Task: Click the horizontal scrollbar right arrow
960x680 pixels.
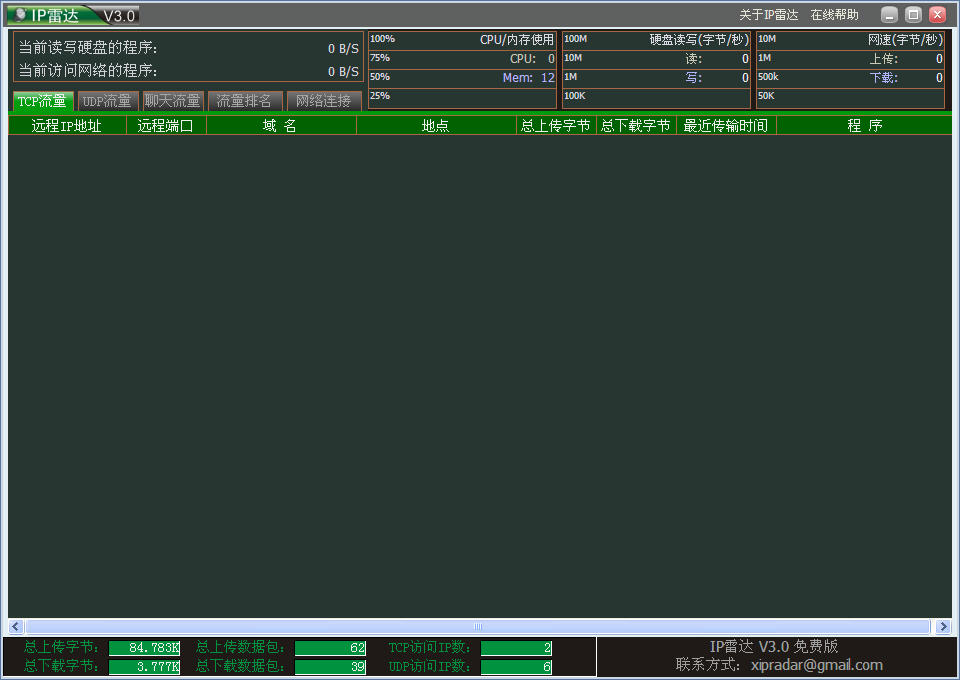Action: coord(942,627)
